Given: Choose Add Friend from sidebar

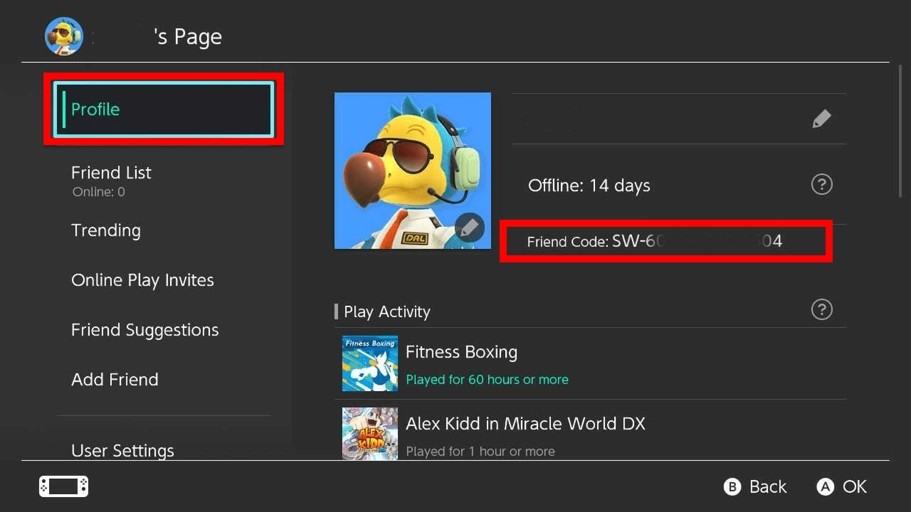Looking at the screenshot, I should coord(115,380).
